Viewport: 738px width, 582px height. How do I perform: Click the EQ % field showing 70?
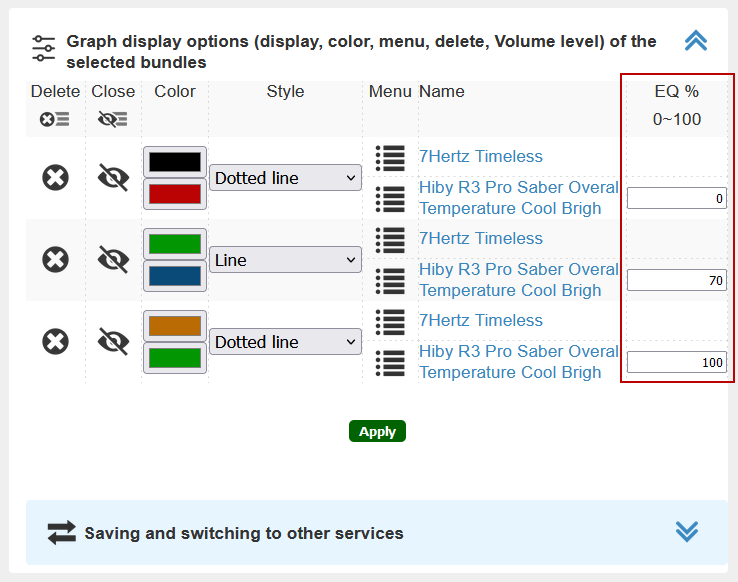pyautogui.click(x=677, y=280)
